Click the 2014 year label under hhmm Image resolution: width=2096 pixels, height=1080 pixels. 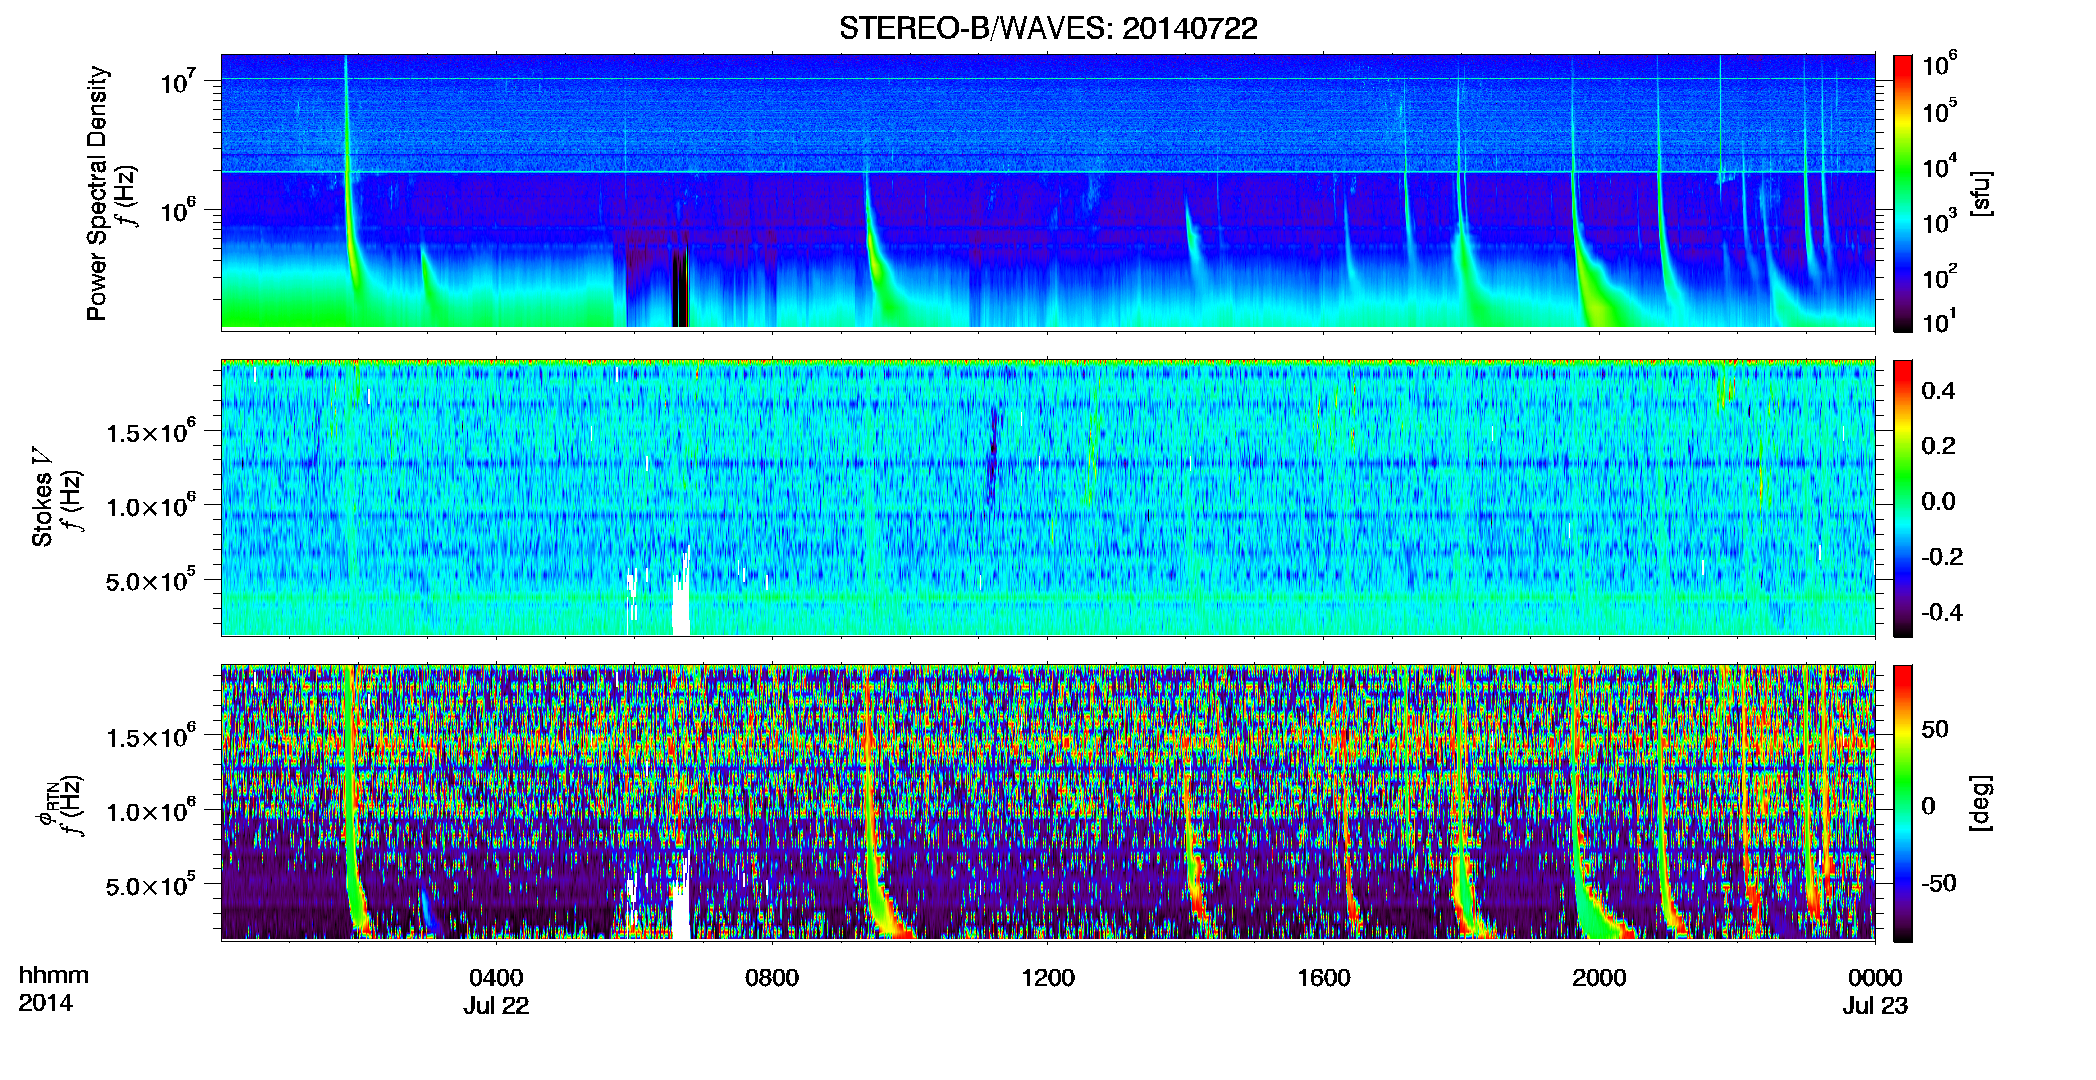point(45,1003)
